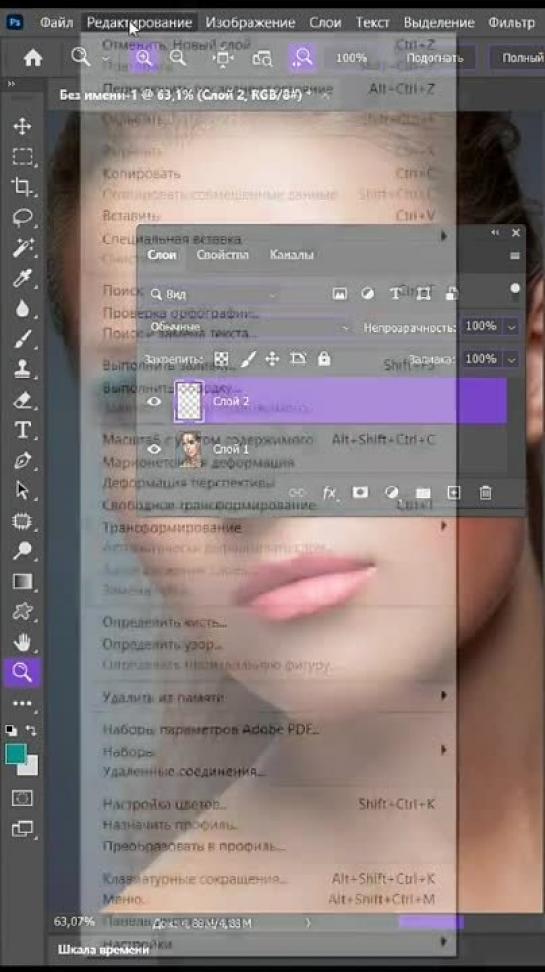This screenshot has height=972, width=545.
Task: Hide layer Слой 2 via eye icon
Action: click(x=154, y=402)
